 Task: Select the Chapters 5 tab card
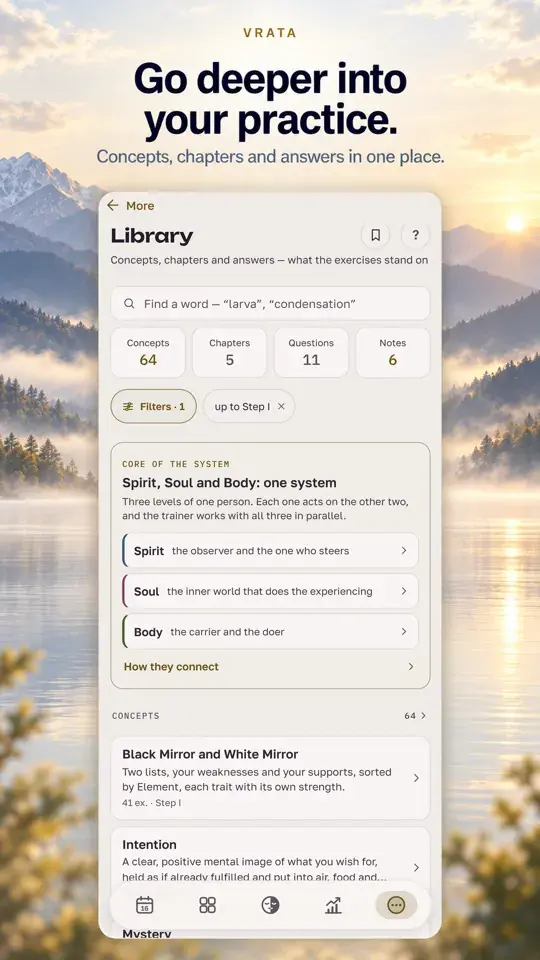pyautogui.click(x=230, y=353)
